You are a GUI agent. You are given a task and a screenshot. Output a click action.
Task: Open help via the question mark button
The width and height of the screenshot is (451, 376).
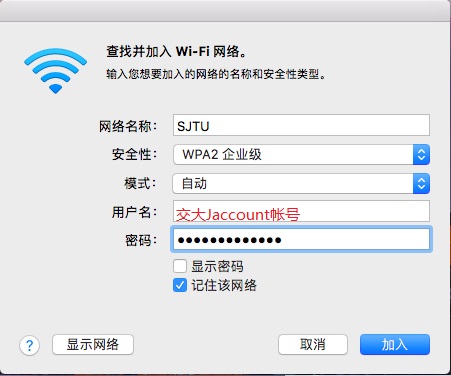30,345
